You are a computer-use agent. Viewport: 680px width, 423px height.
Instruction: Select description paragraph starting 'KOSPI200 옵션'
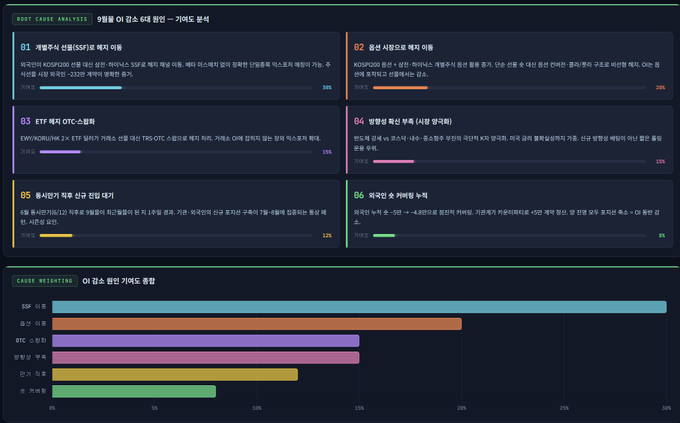[507, 69]
